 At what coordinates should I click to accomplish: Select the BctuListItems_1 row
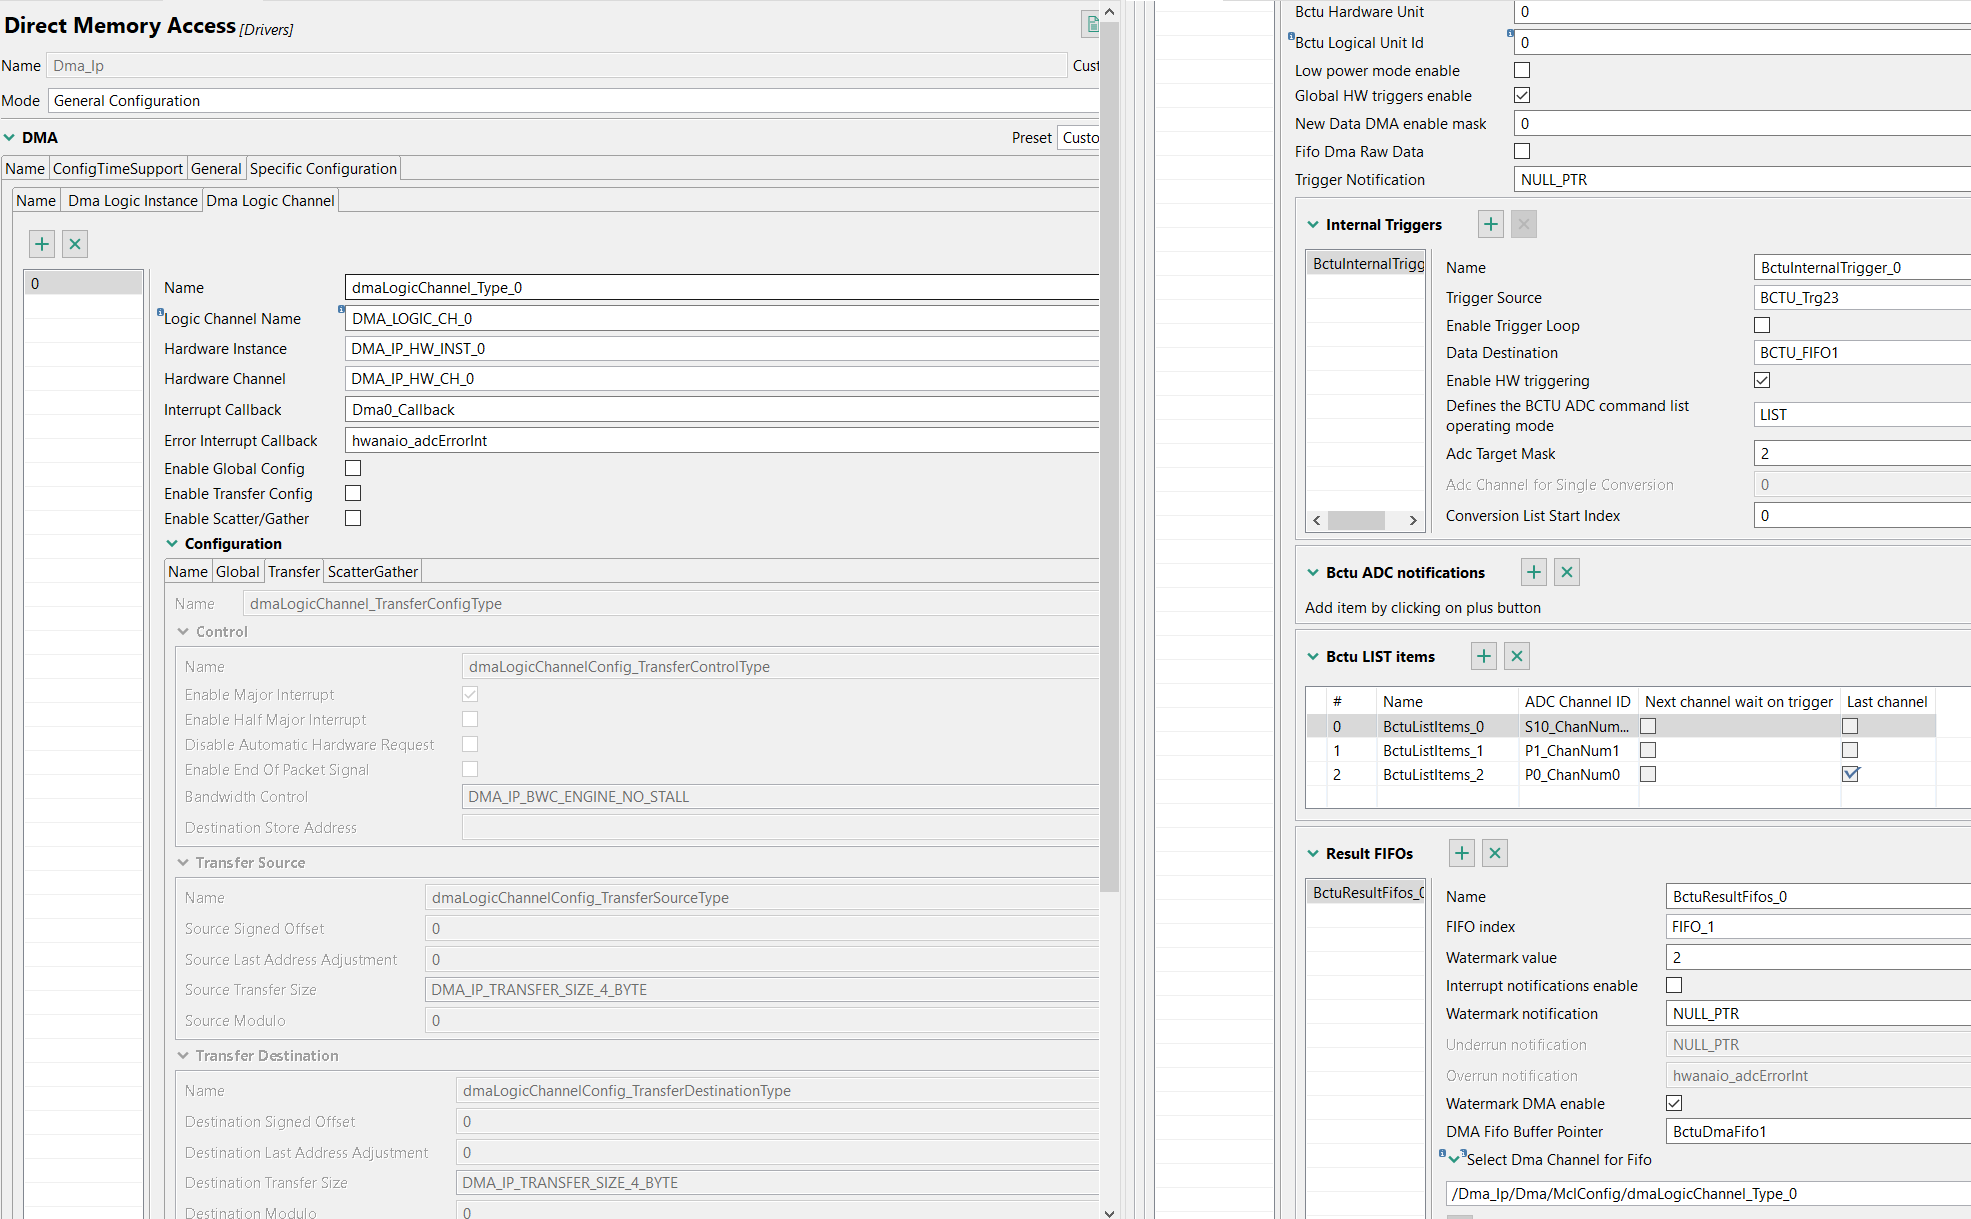tap(1432, 750)
